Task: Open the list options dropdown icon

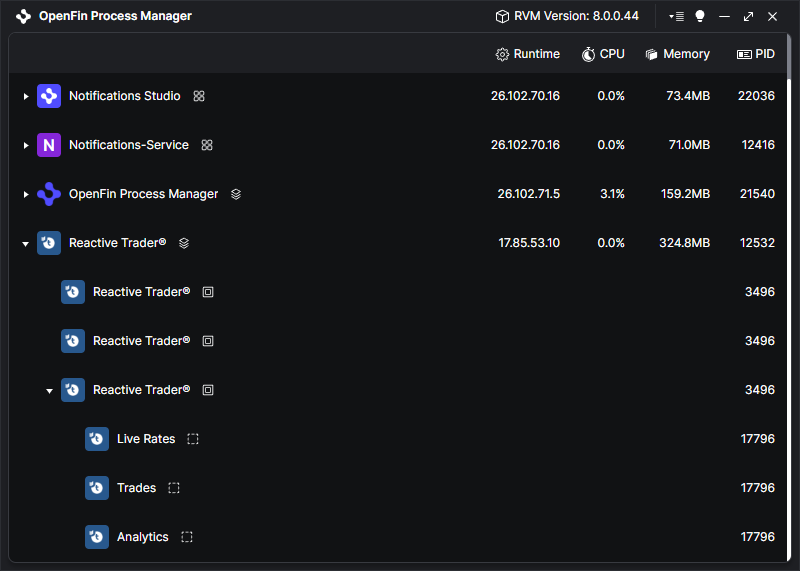Action: pos(677,16)
